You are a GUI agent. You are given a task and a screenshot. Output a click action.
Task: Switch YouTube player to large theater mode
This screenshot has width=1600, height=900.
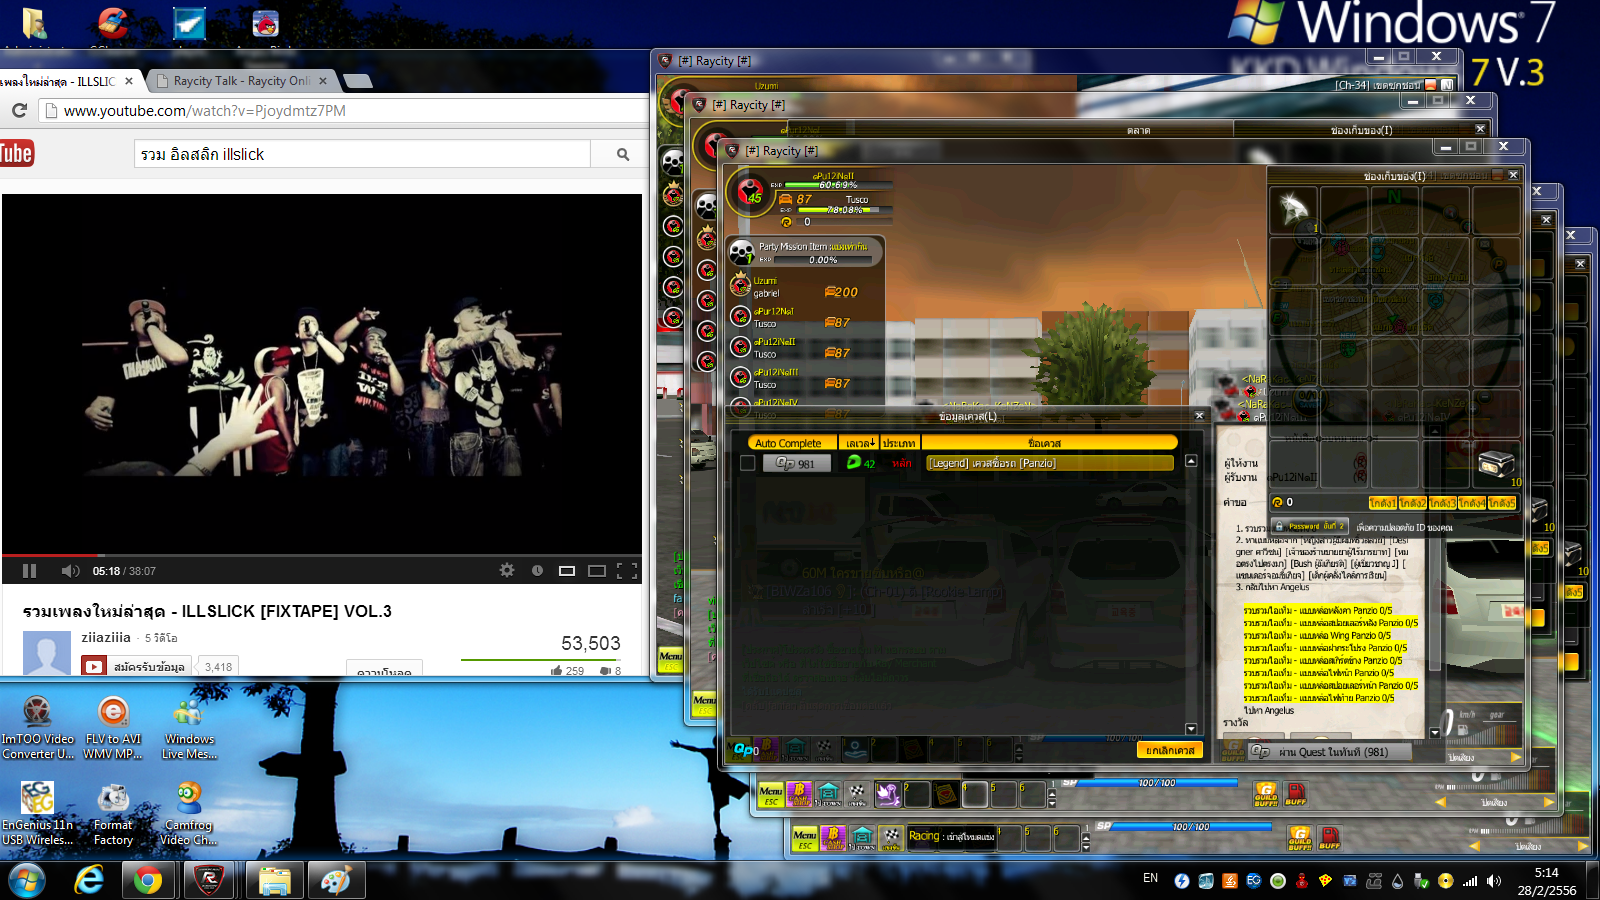(597, 571)
